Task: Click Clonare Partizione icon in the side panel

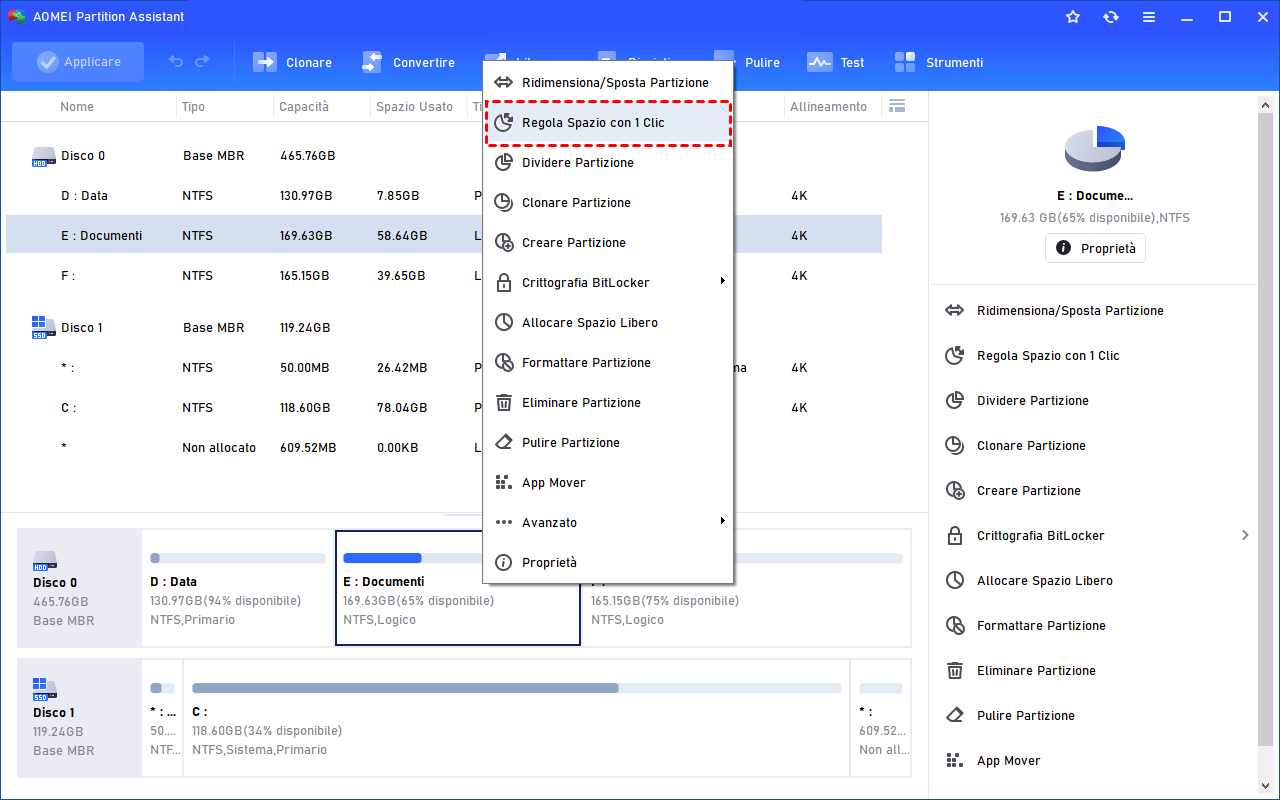Action: [x=954, y=446]
